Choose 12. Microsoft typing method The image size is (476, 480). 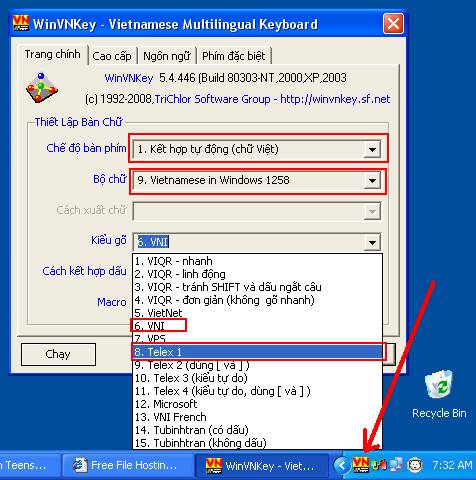[x=257, y=404]
